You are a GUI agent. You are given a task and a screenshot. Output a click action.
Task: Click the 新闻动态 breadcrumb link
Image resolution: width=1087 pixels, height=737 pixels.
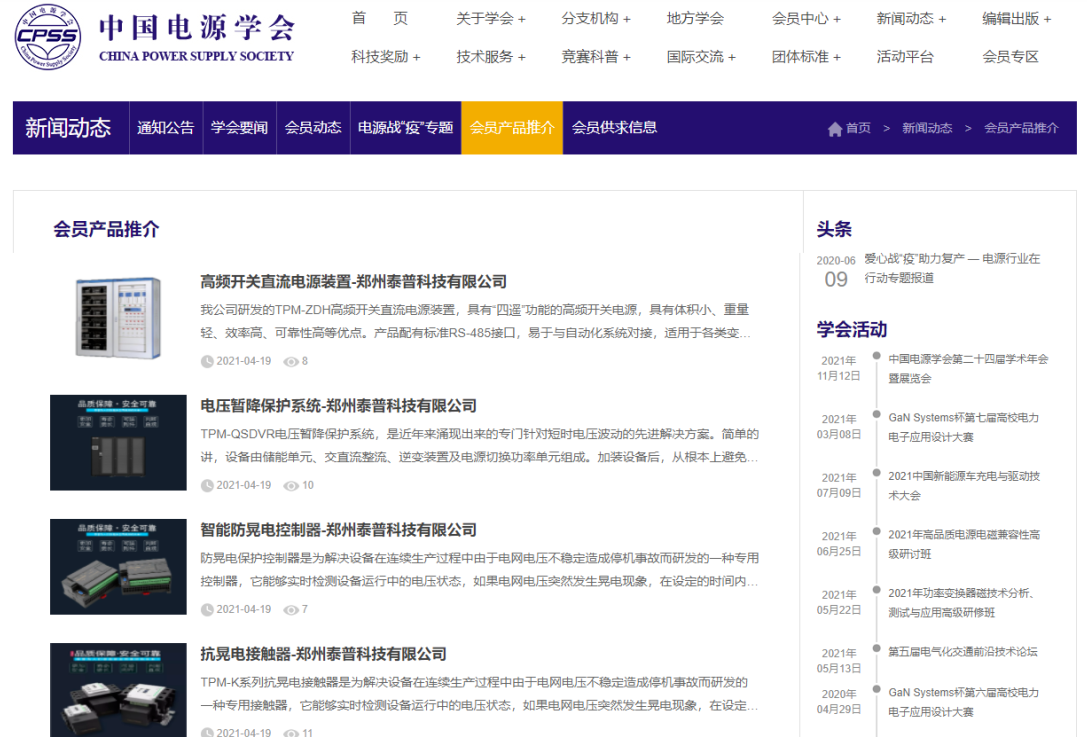click(x=927, y=128)
